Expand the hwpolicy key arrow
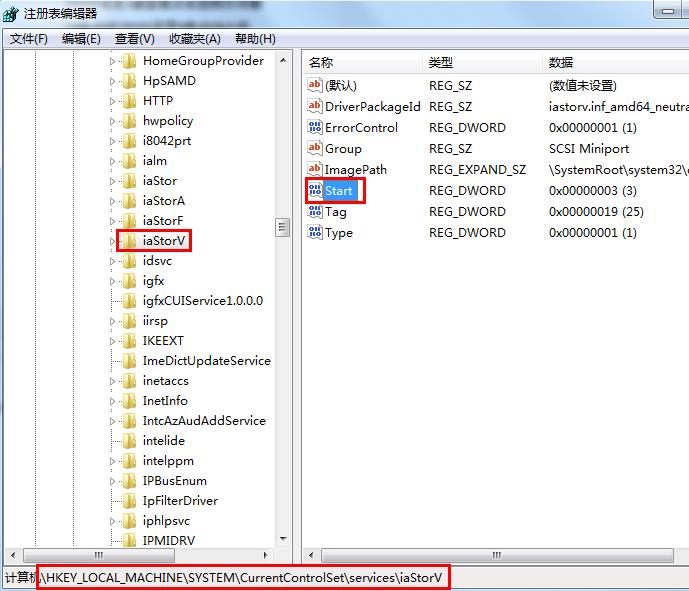689x591 pixels. (112, 121)
